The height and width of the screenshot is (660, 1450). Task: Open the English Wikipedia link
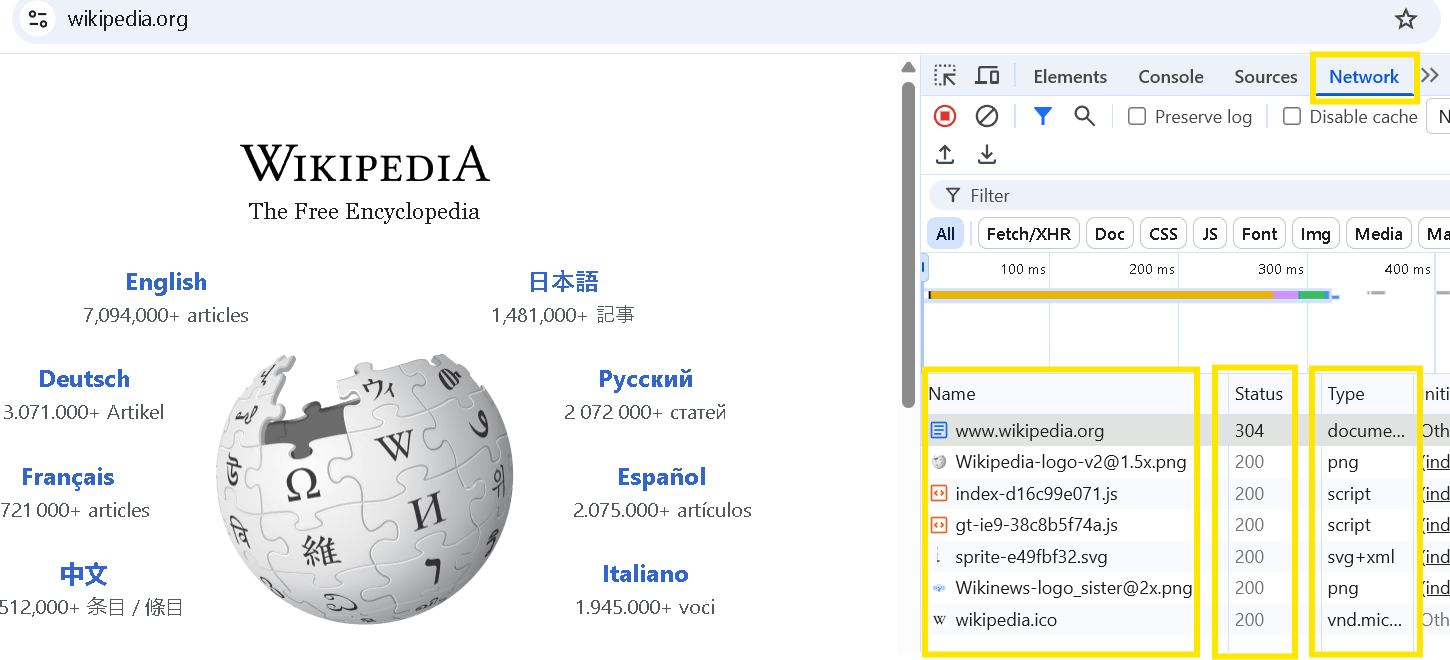[x=166, y=281]
